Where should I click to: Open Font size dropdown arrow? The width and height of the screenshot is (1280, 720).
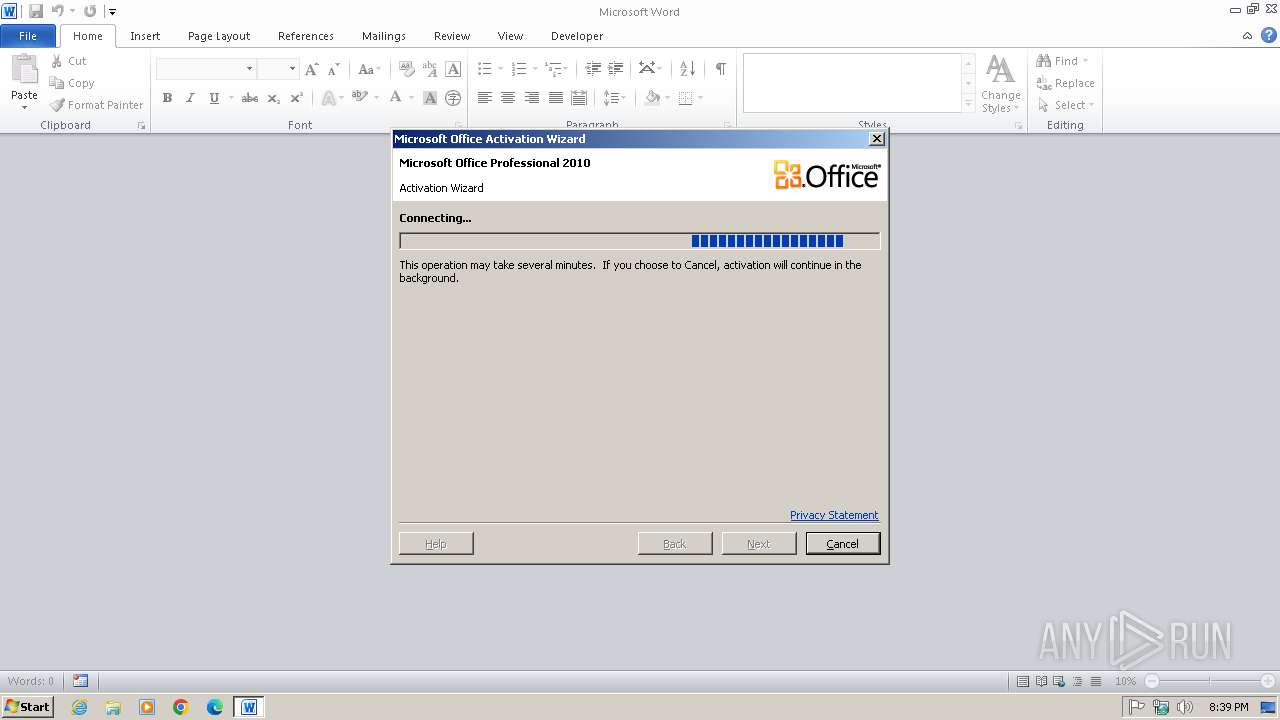292,69
